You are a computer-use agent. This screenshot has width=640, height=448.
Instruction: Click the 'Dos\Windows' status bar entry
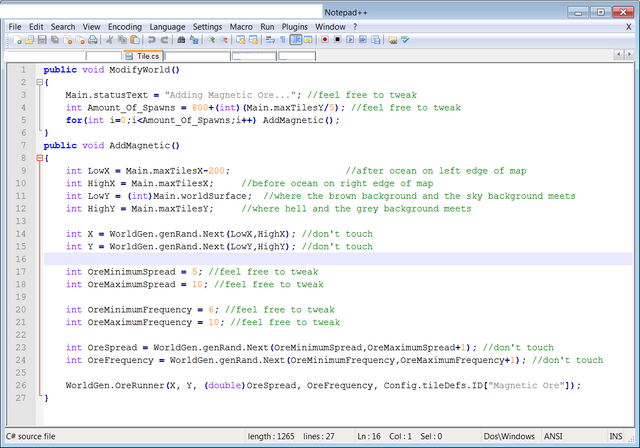(509, 436)
